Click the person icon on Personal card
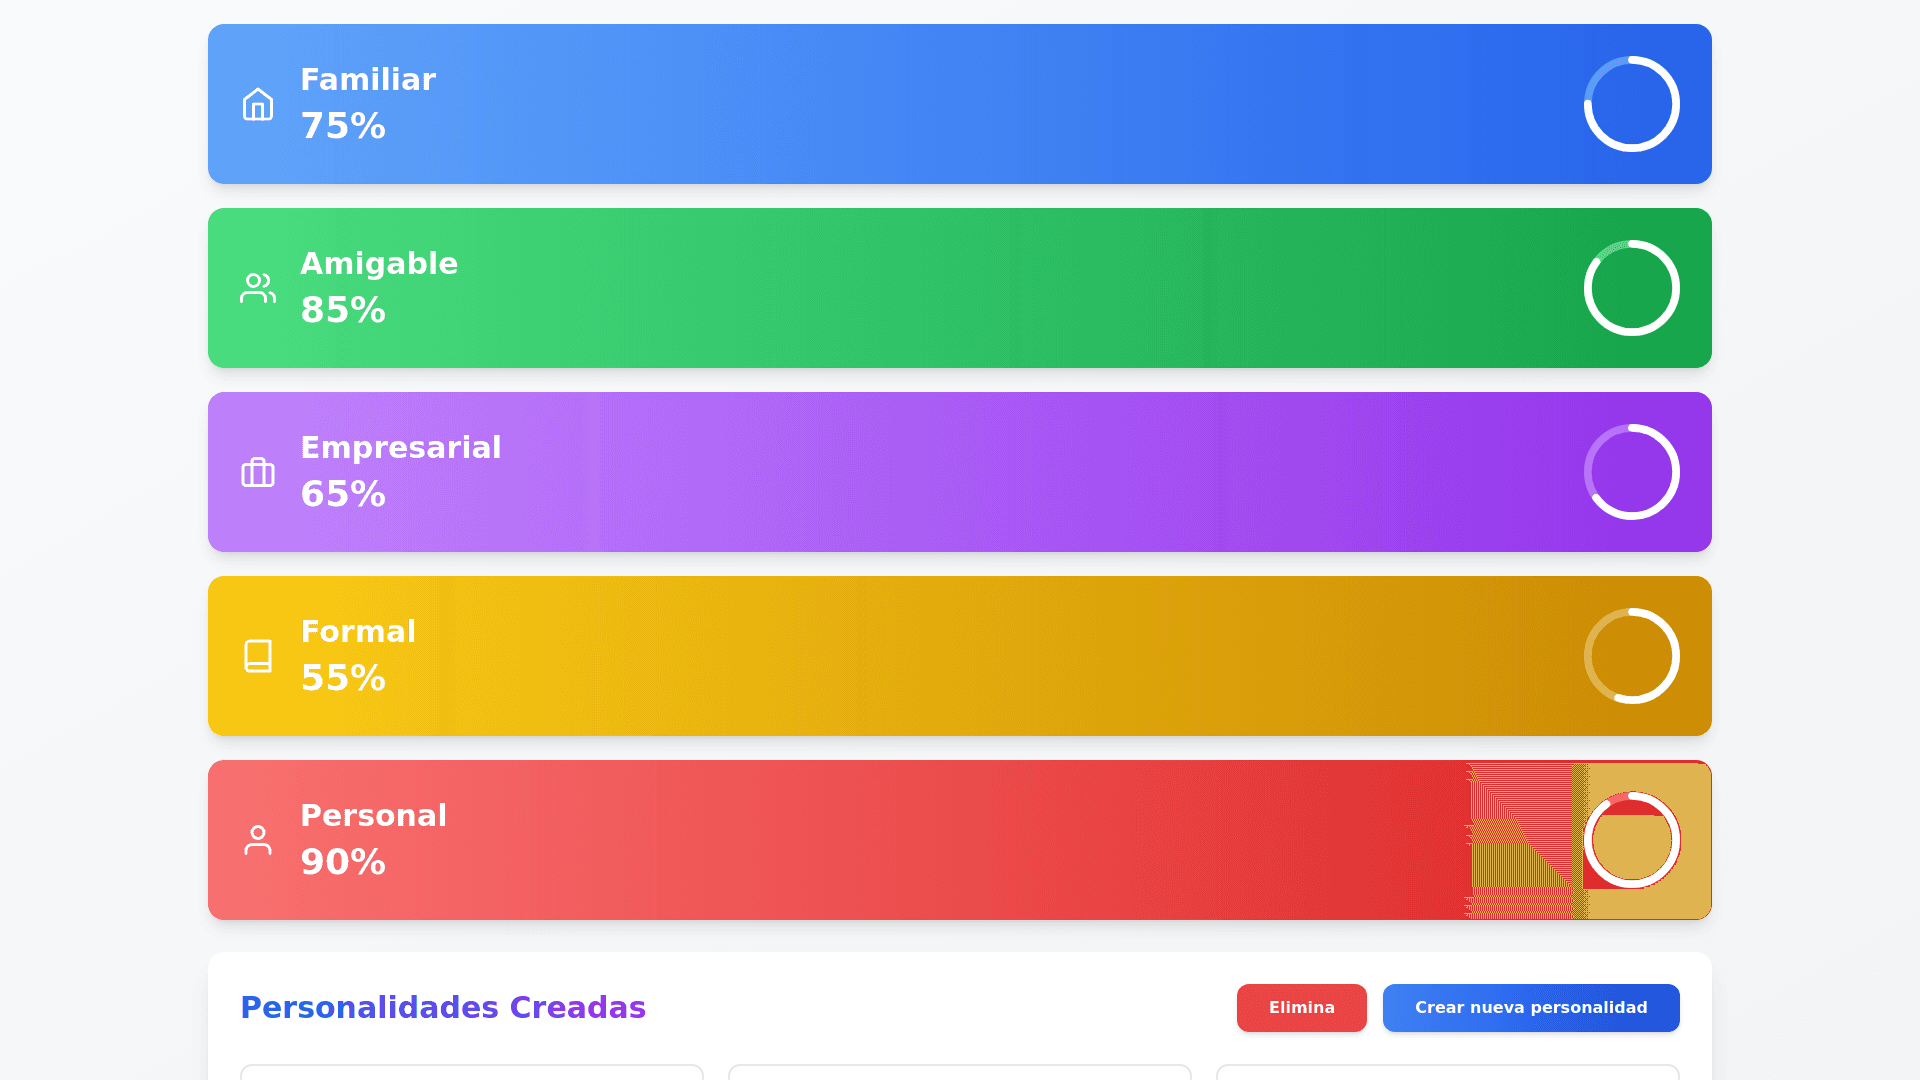Viewport: 1920px width, 1080px height. [258, 840]
